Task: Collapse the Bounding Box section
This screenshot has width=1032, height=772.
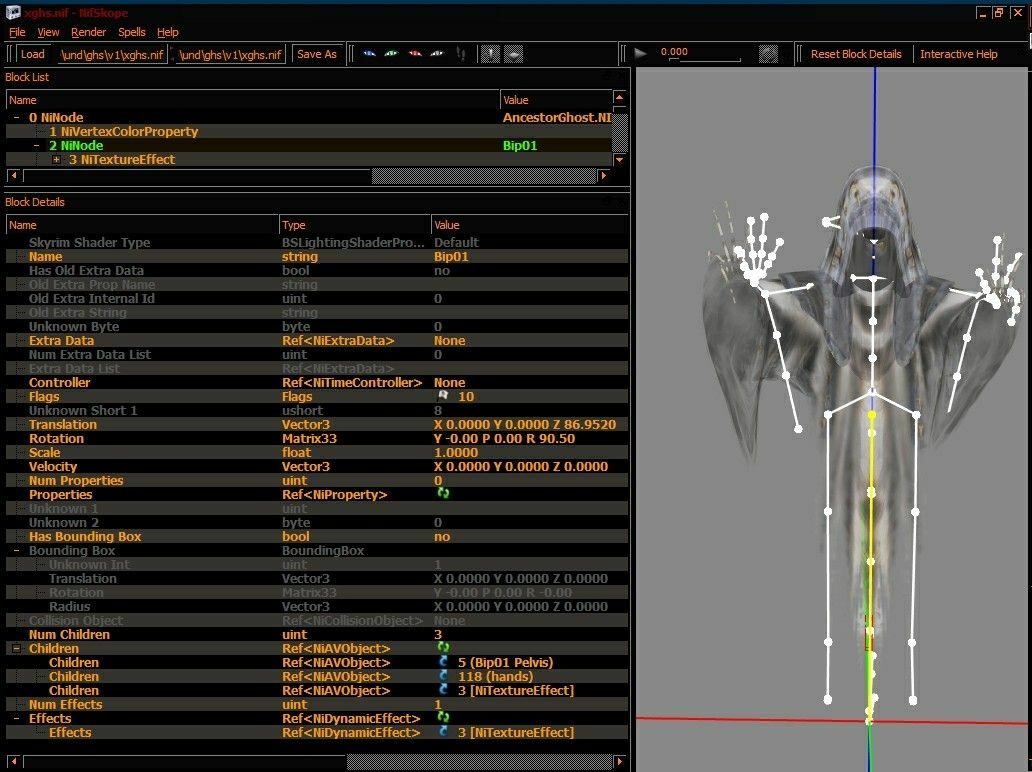Action: [x=16, y=550]
